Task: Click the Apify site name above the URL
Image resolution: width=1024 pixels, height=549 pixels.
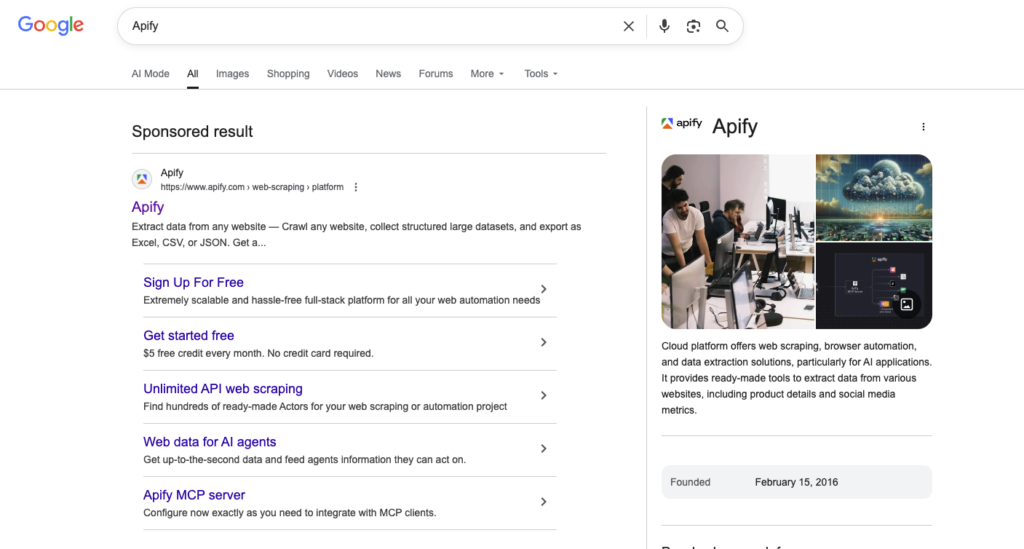Action: click(172, 172)
